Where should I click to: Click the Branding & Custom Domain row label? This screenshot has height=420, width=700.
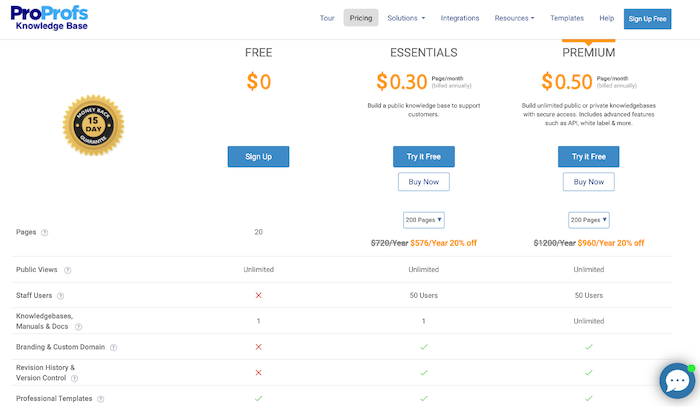tap(60, 347)
